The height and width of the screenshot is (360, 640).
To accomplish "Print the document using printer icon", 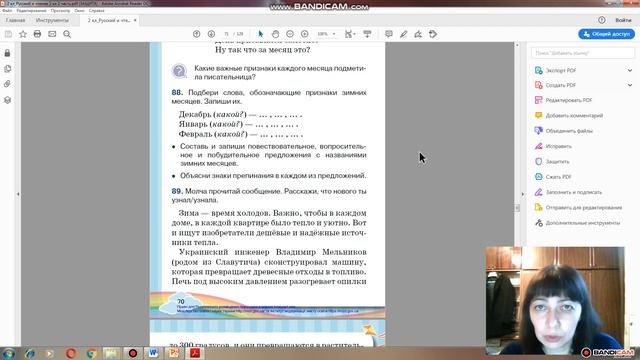I will pyautogui.click(x=38, y=34).
